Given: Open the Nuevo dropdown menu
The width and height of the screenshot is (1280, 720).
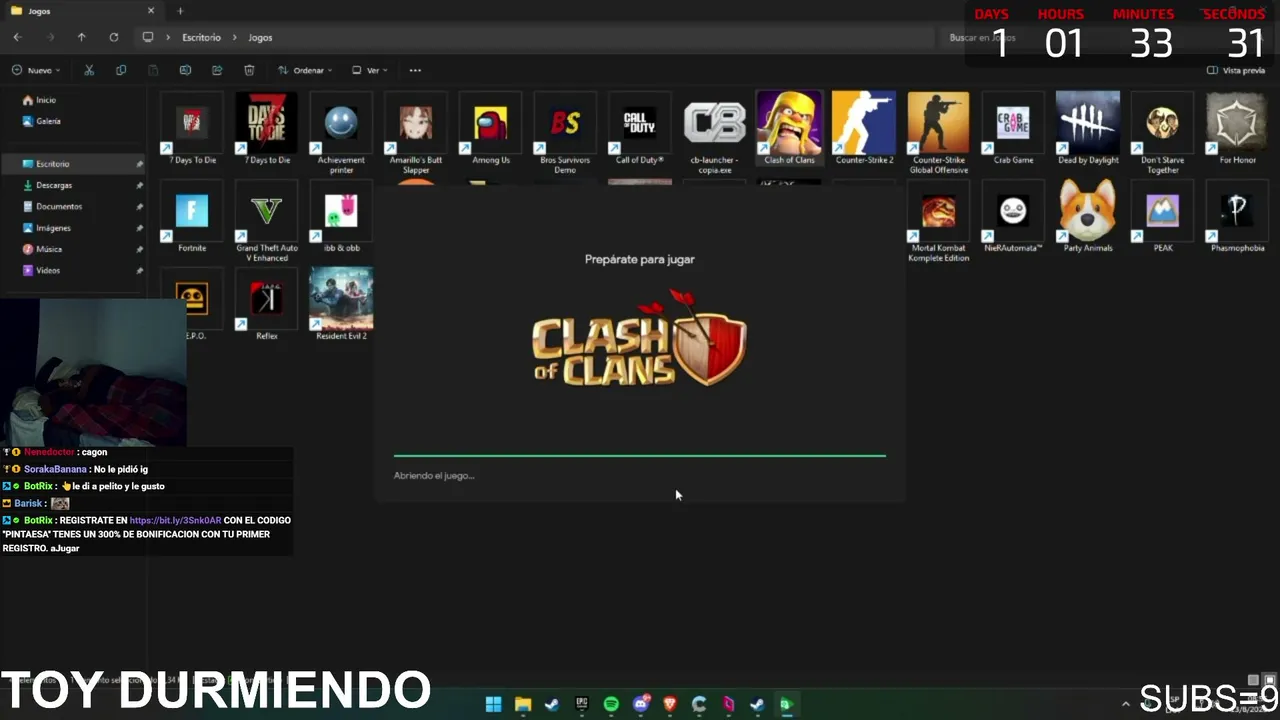Looking at the screenshot, I should pos(37,70).
